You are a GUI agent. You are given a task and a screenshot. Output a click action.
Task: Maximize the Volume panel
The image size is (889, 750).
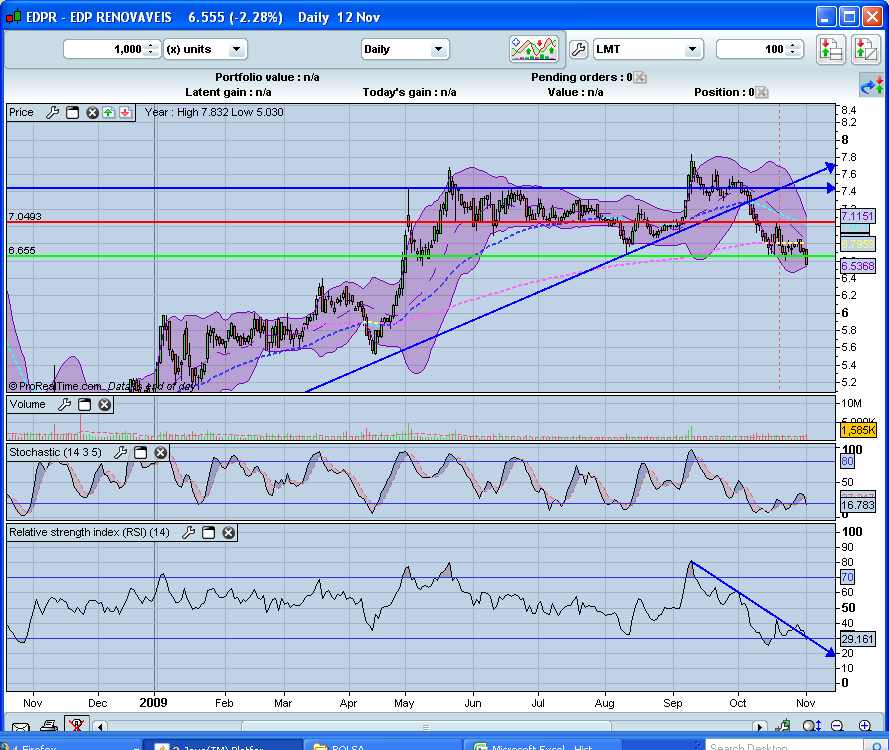point(84,404)
